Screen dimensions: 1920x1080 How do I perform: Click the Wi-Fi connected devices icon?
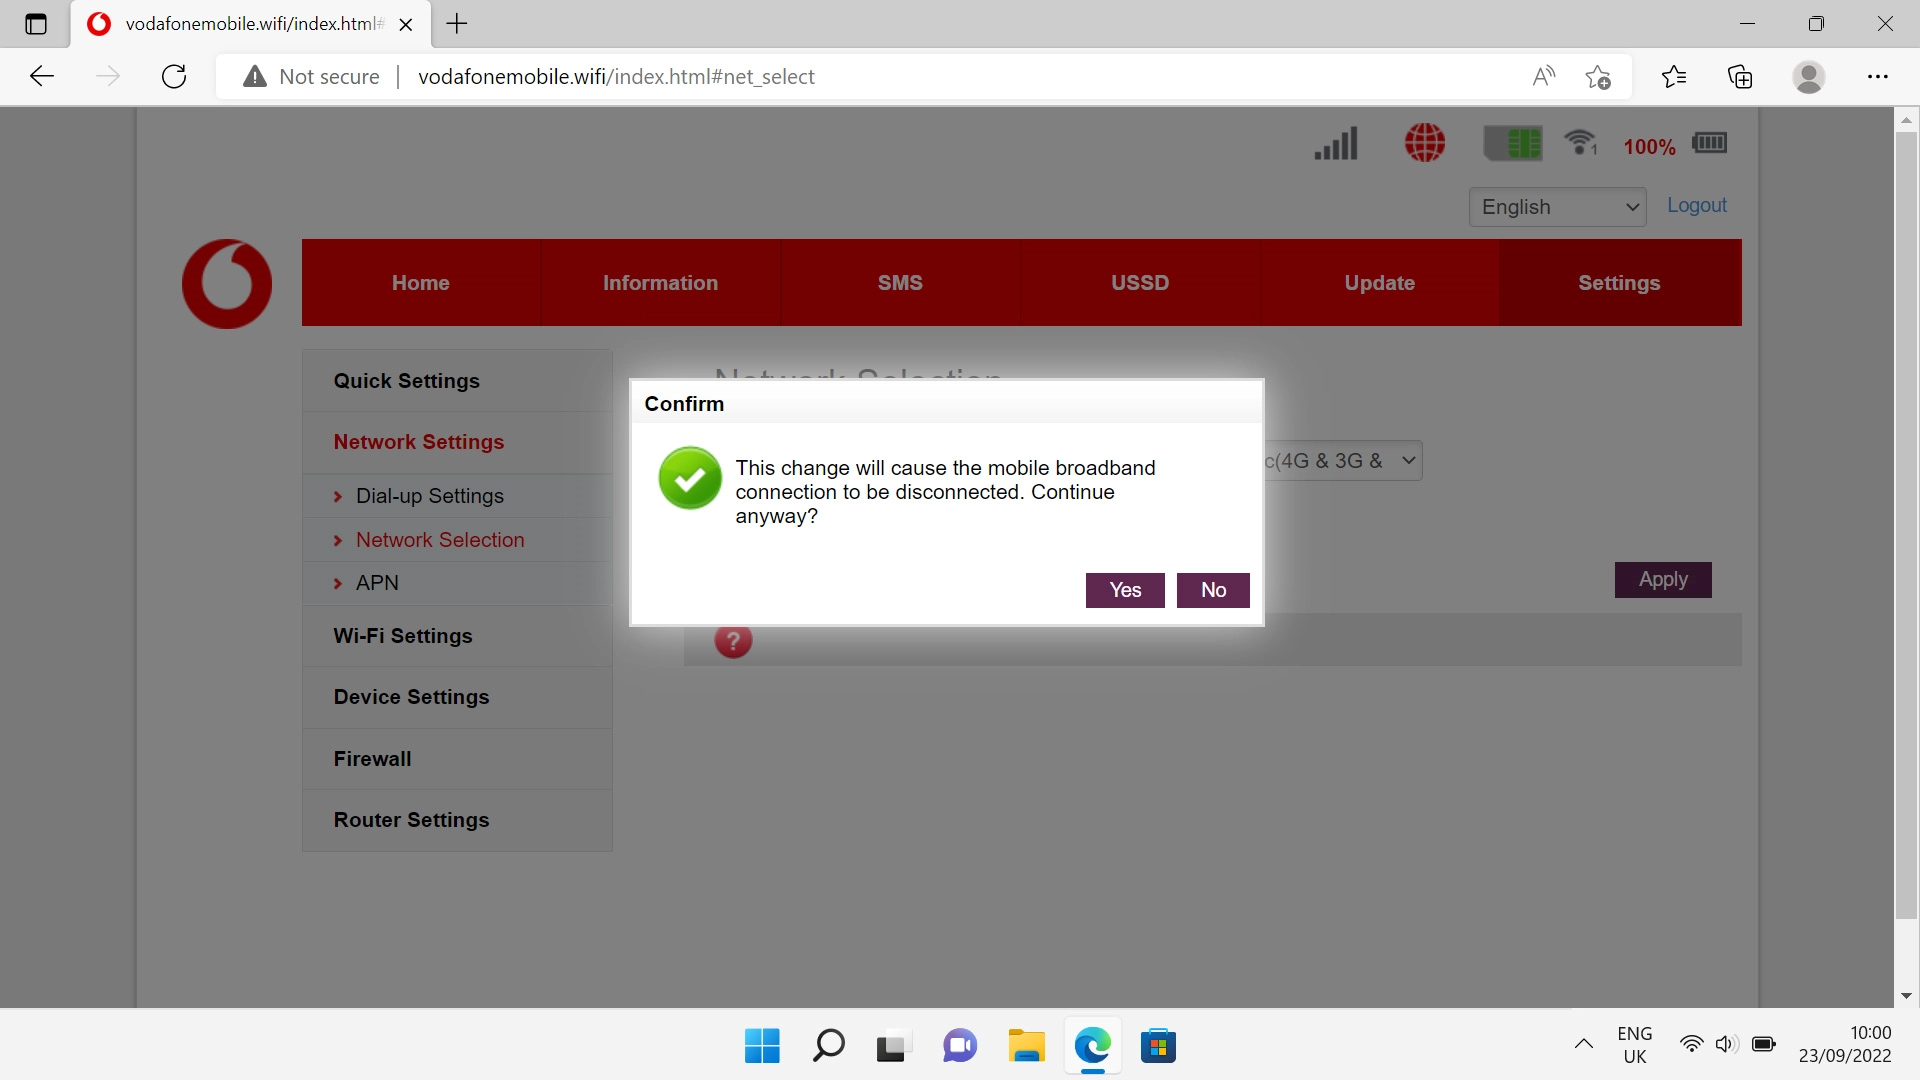1581,143
